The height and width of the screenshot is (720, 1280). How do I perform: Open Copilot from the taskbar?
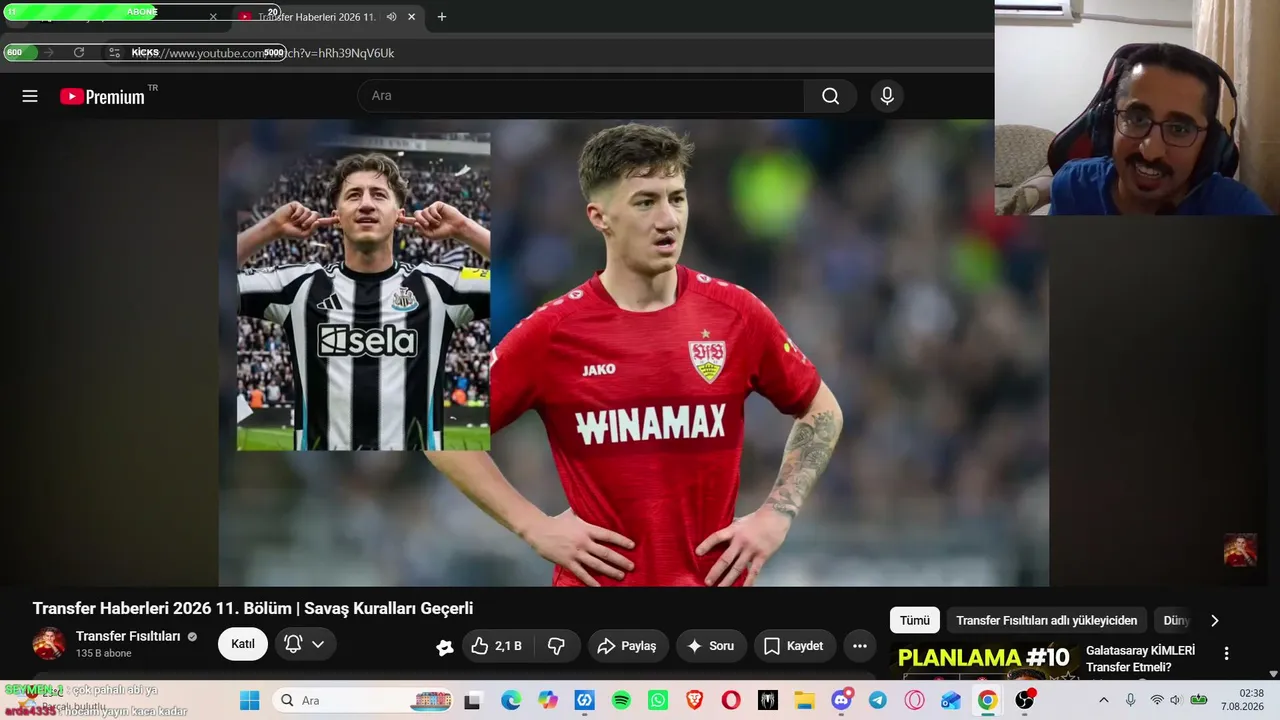pyautogui.click(x=548, y=700)
